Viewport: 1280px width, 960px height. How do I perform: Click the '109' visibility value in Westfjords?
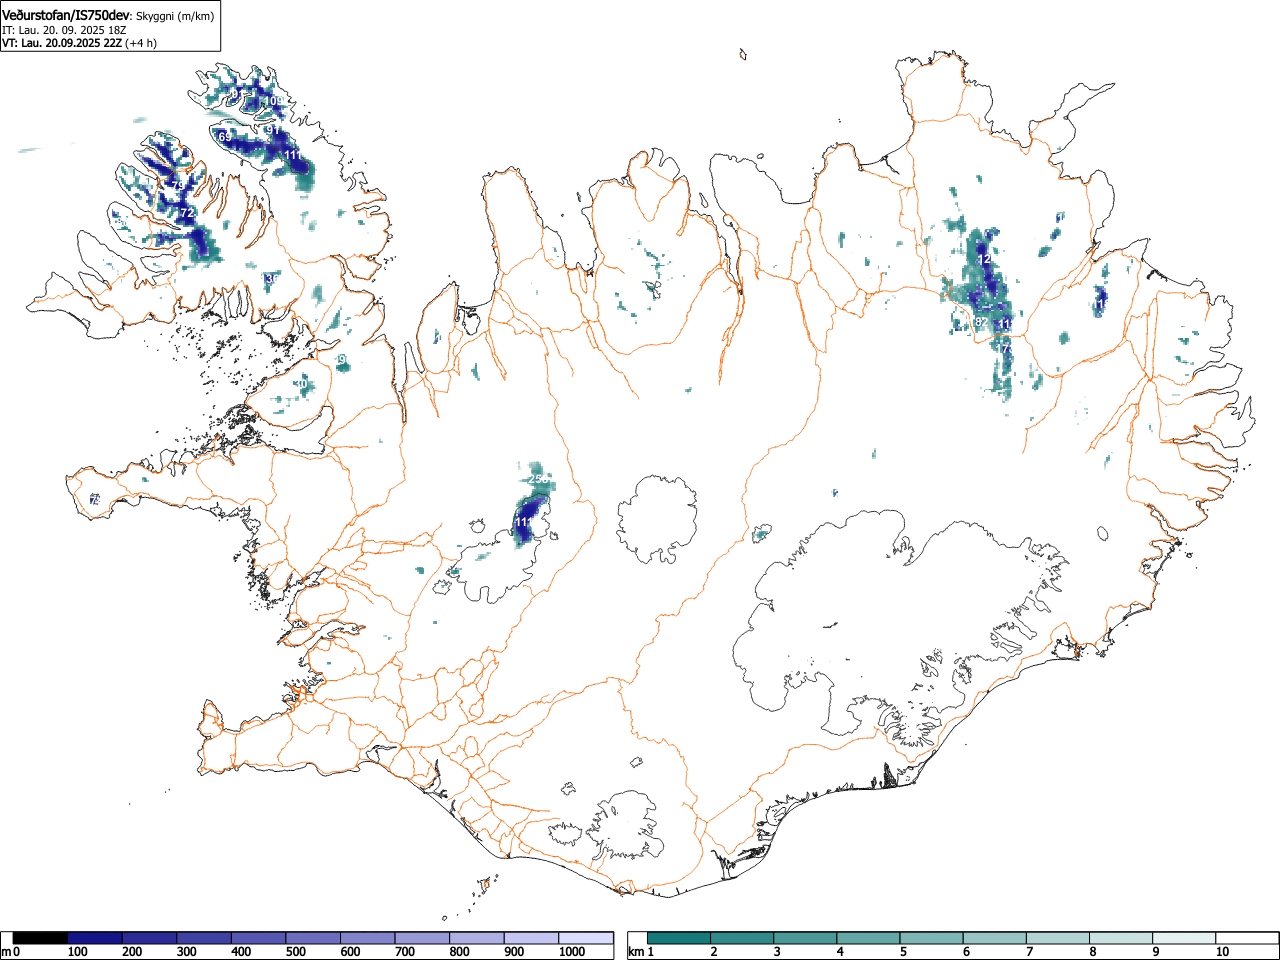pyautogui.click(x=274, y=101)
